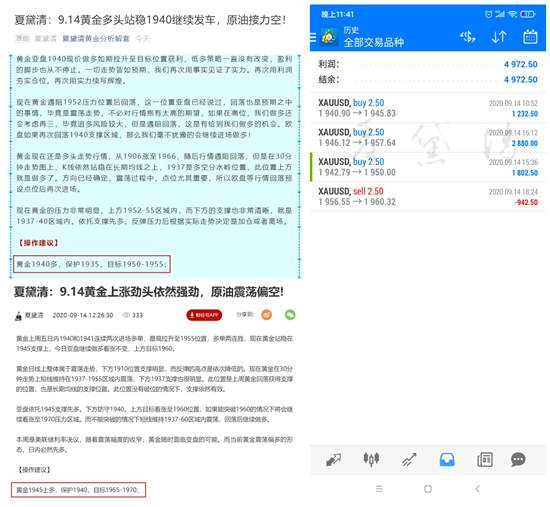Open the Trade tab trend-line icon

tap(409, 459)
